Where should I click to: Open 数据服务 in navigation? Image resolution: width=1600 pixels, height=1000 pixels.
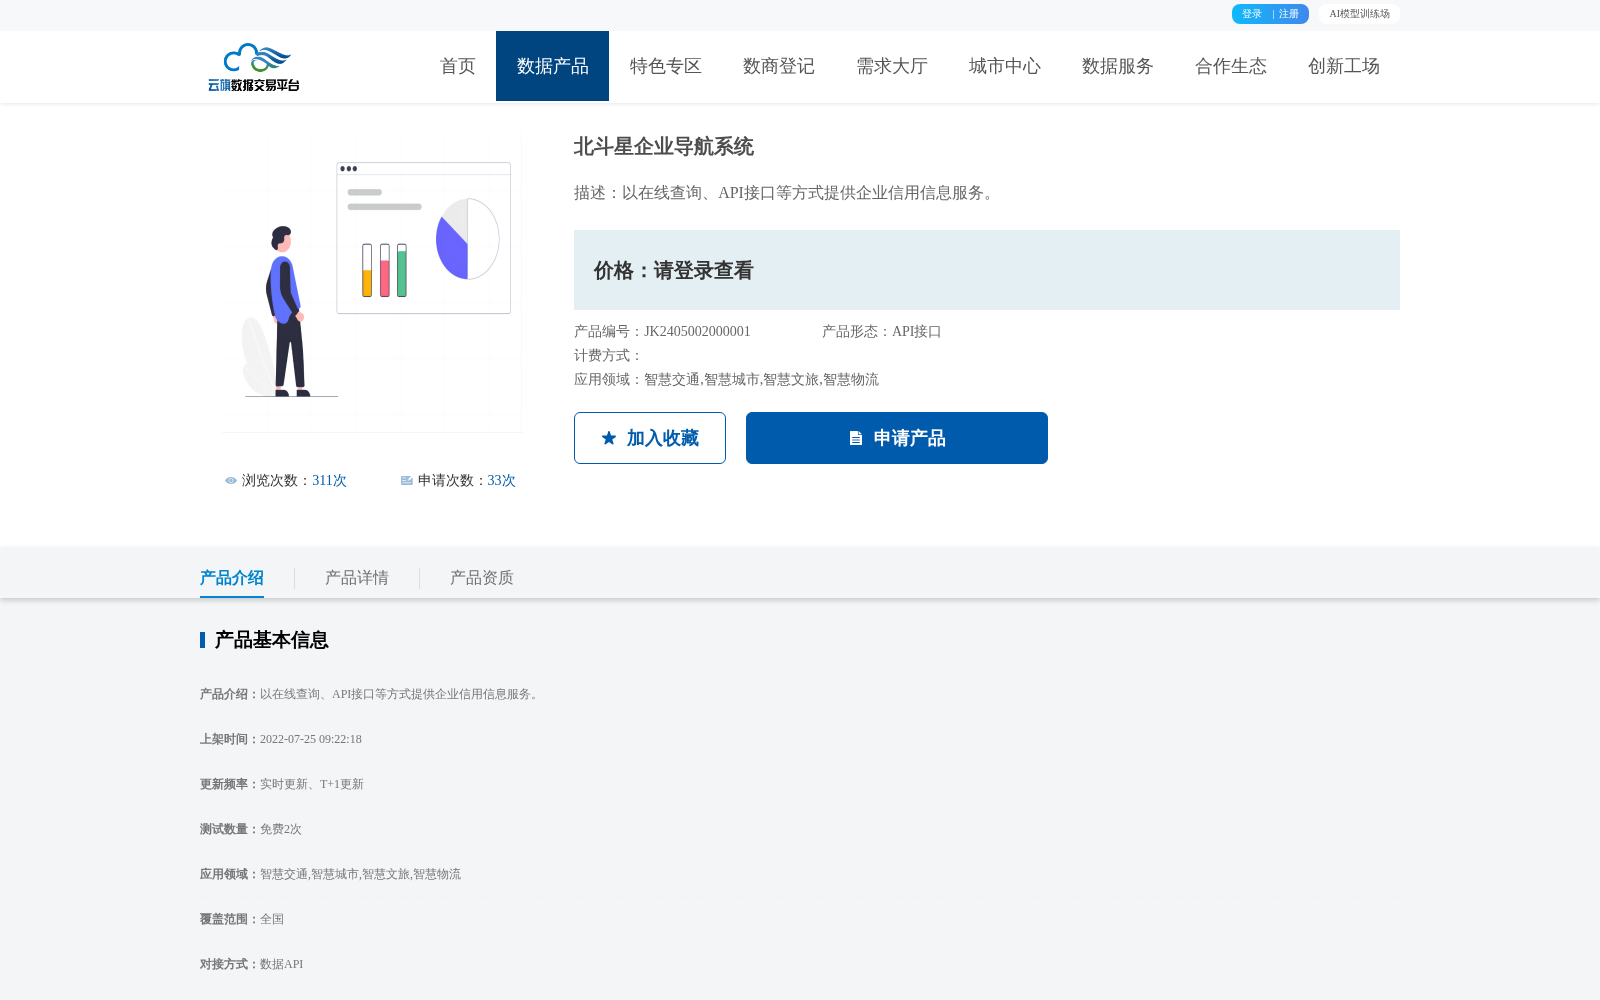(1117, 66)
